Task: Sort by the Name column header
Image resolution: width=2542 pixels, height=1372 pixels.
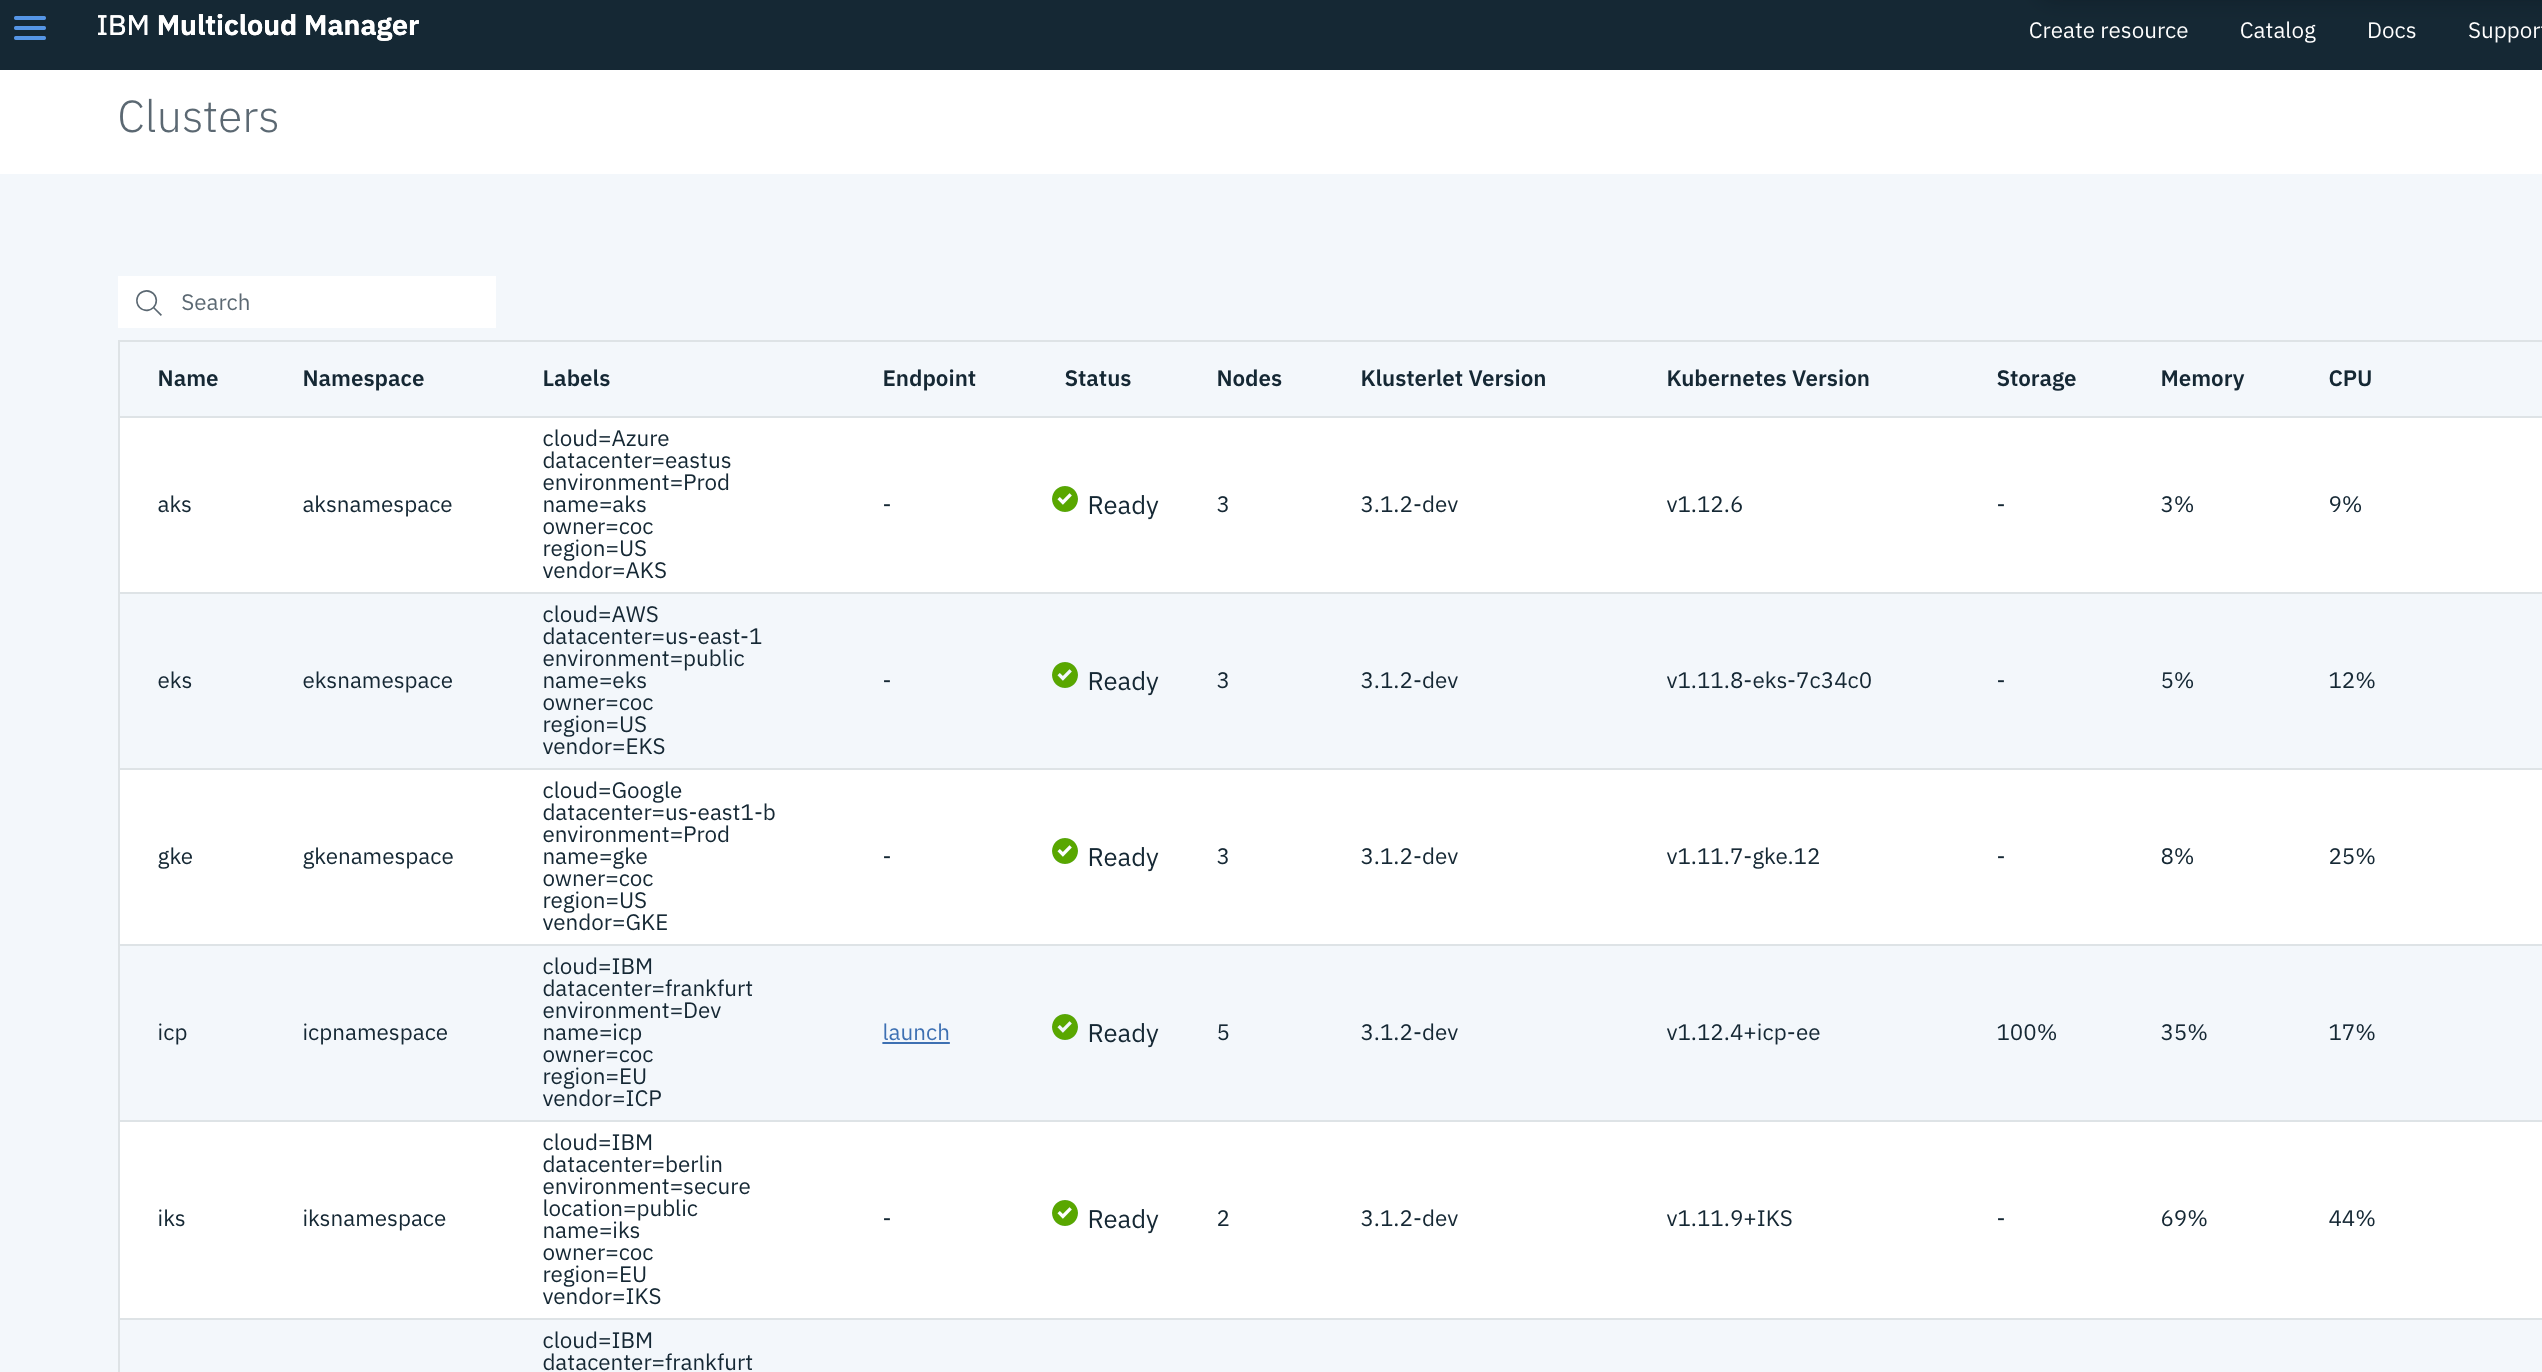Action: (x=188, y=378)
